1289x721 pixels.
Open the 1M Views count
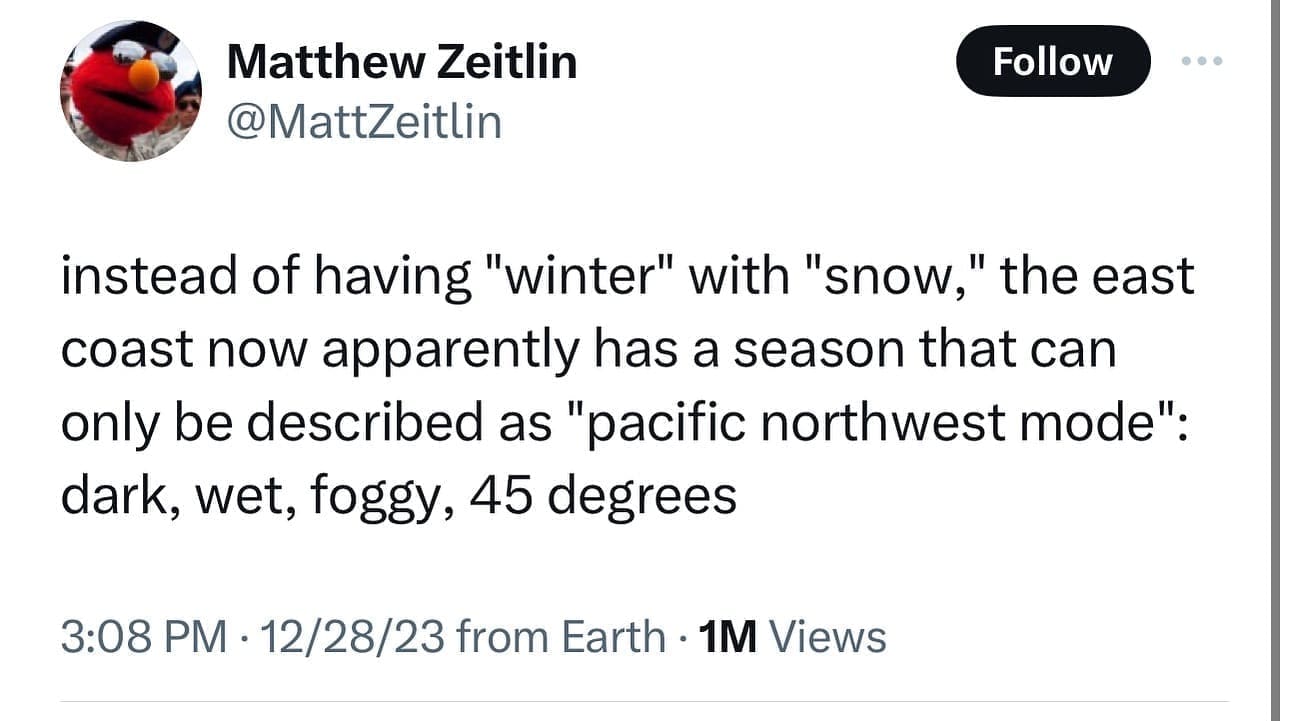(793, 637)
